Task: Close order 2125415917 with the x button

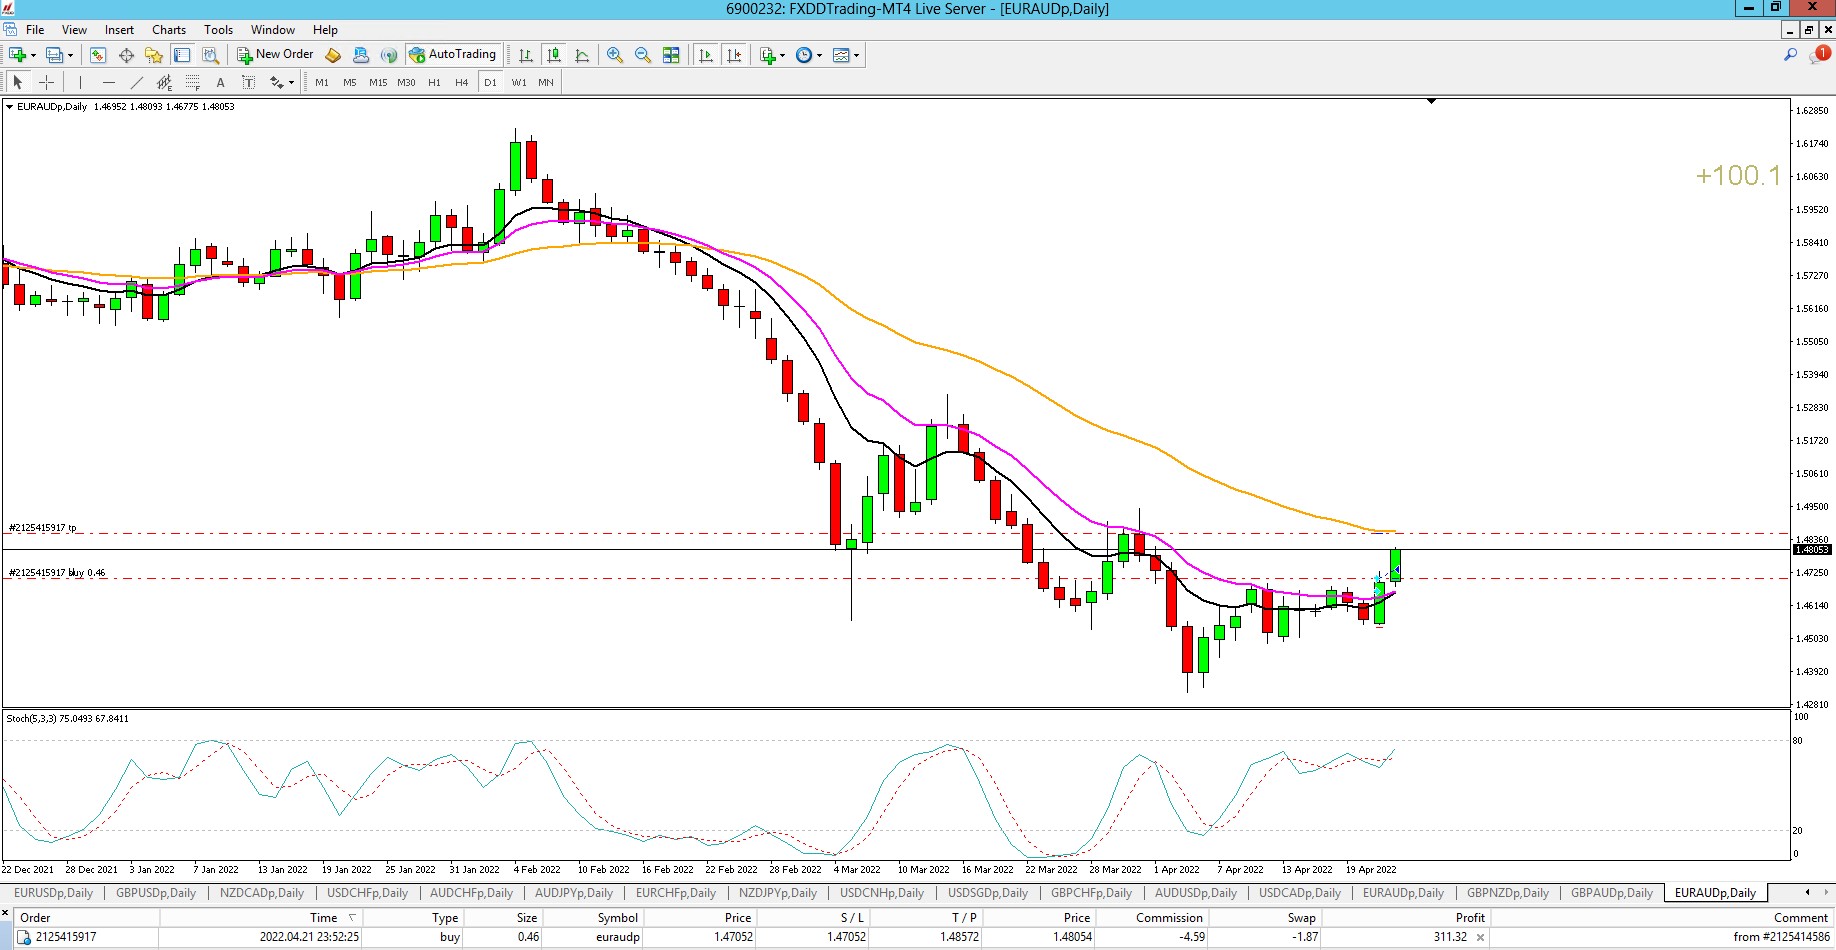Action: pos(1480,937)
